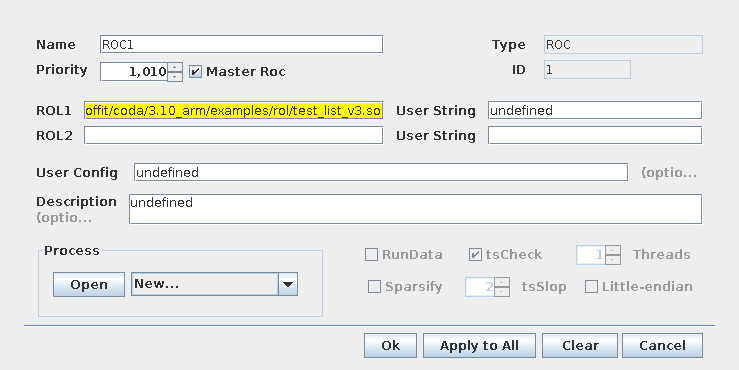Click the Process group title
The height and width of the screenshot is (370, 739).
point(72,251)
